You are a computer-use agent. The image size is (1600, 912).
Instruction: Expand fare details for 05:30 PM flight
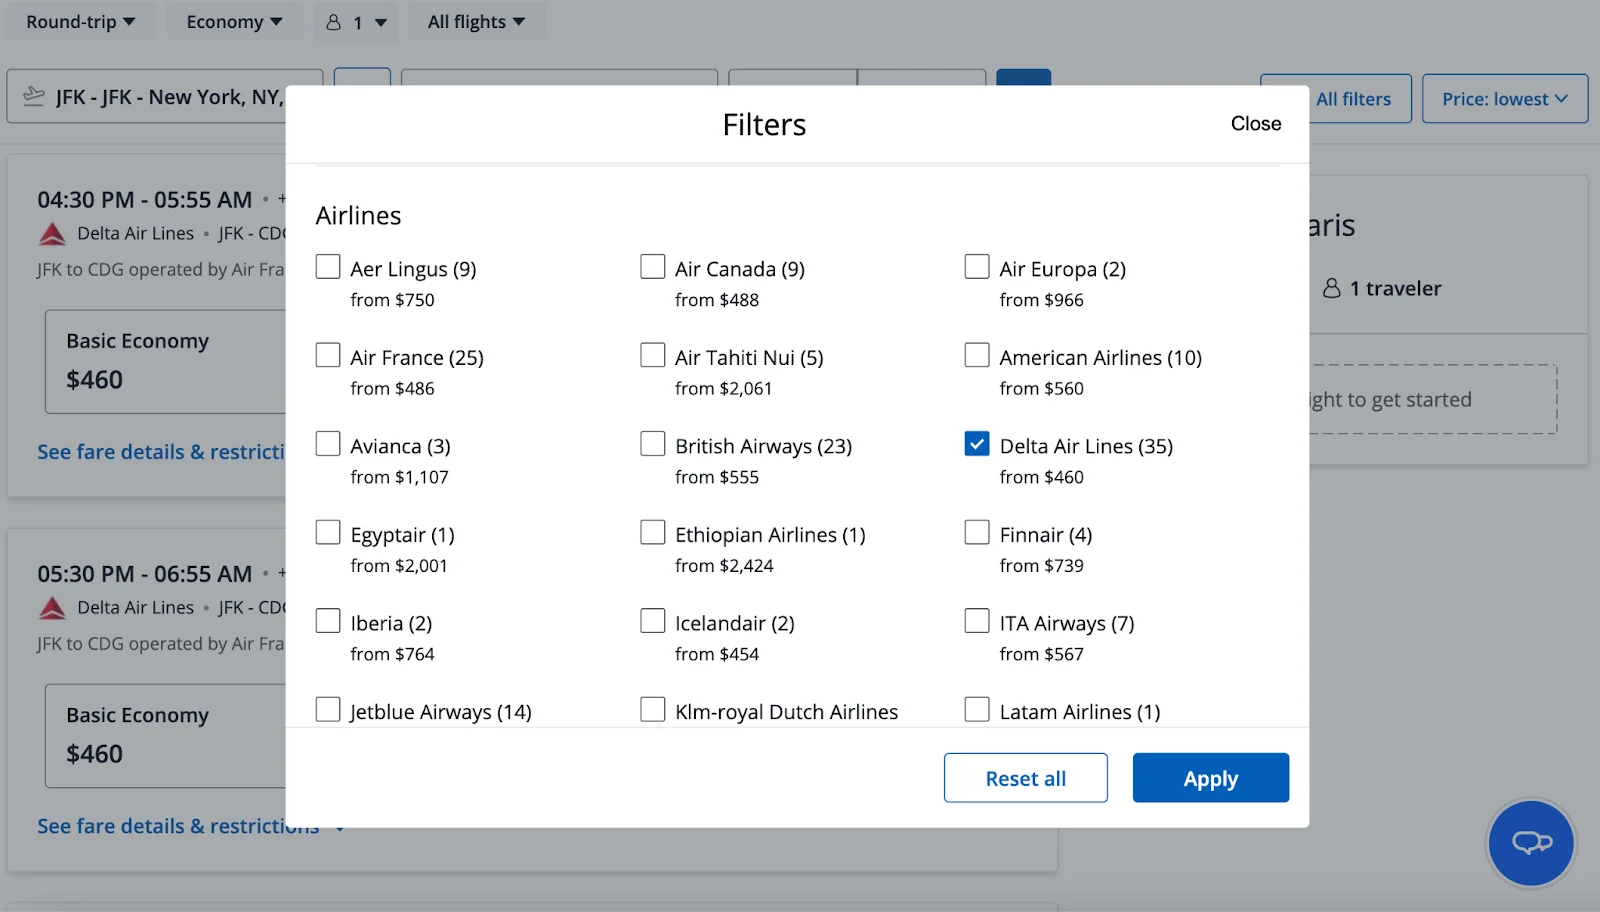[x=190, y=827]
